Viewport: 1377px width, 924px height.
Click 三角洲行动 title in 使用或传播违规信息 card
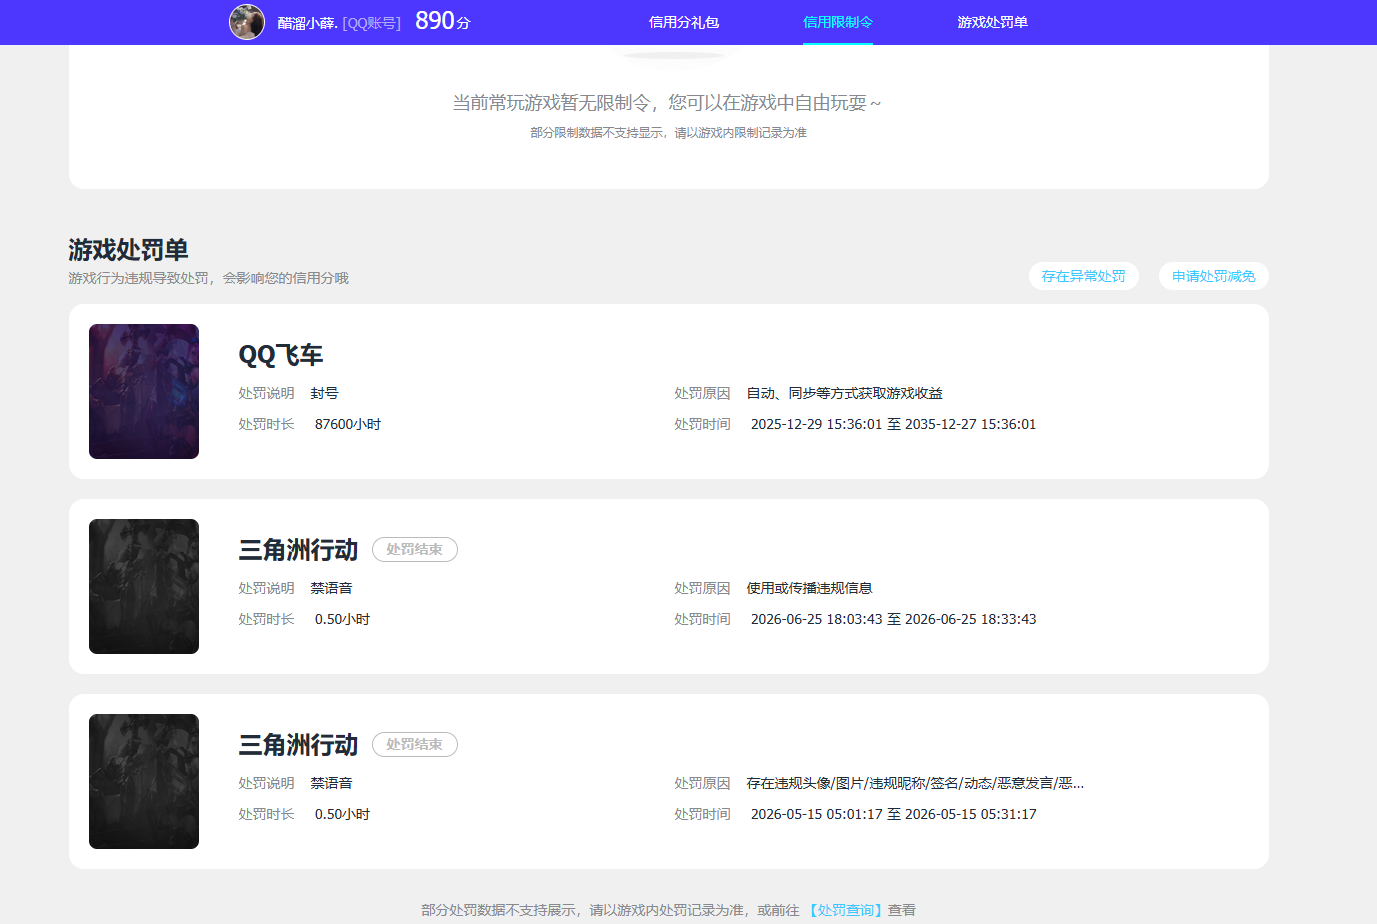[x=298, y=550]
